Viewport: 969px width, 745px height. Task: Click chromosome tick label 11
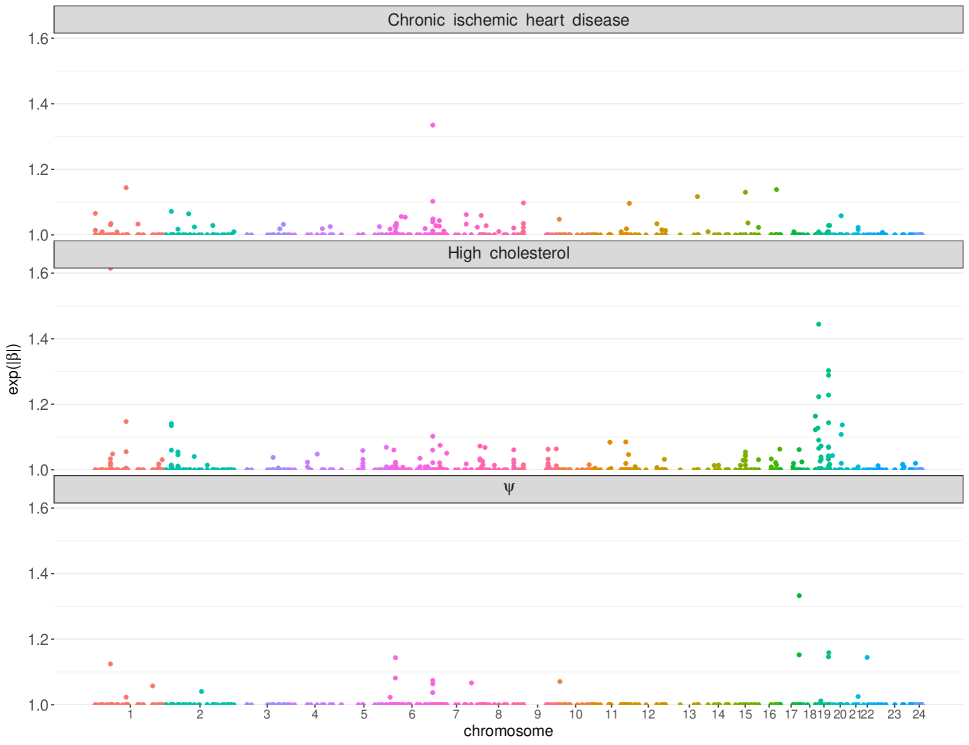[611, 715]
